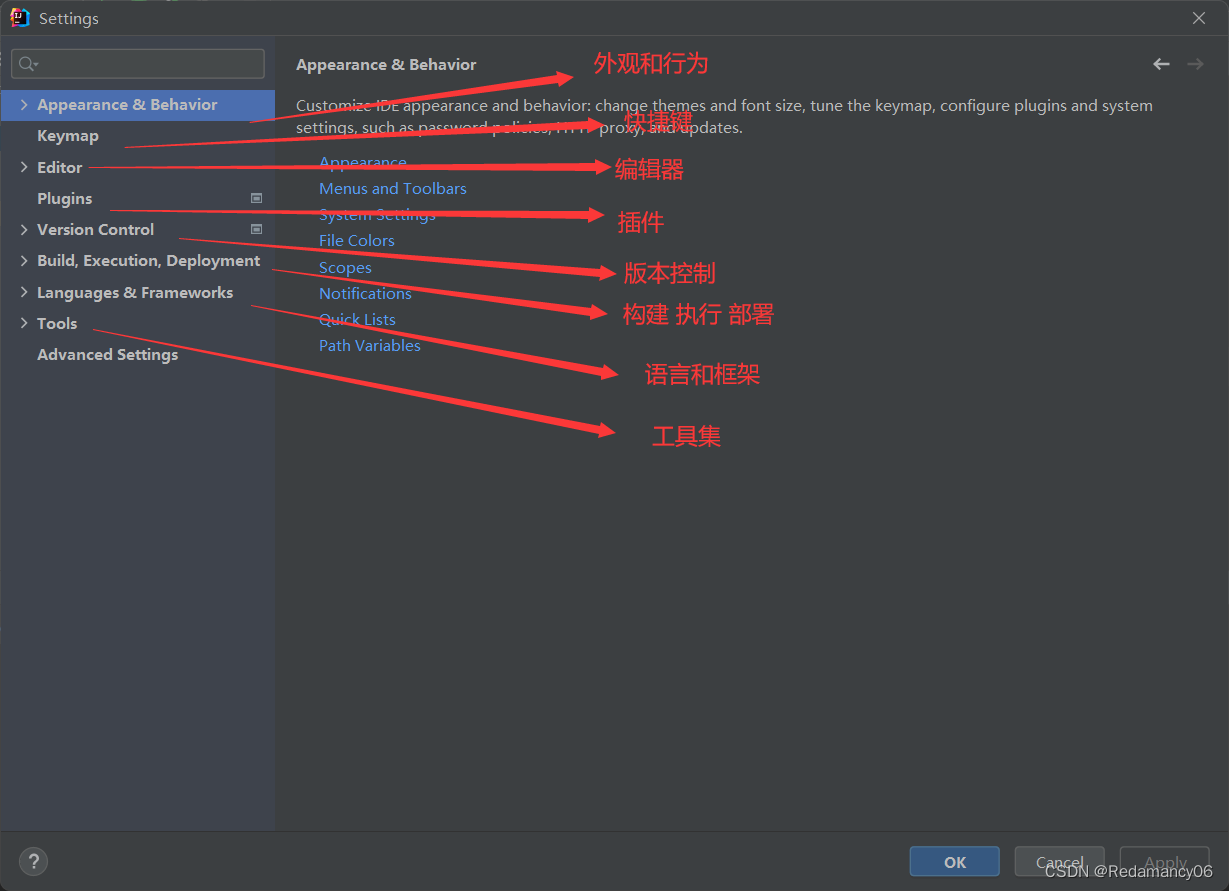
Task: Click the project-level icon beside Plugins
Action: click(256, 198)
